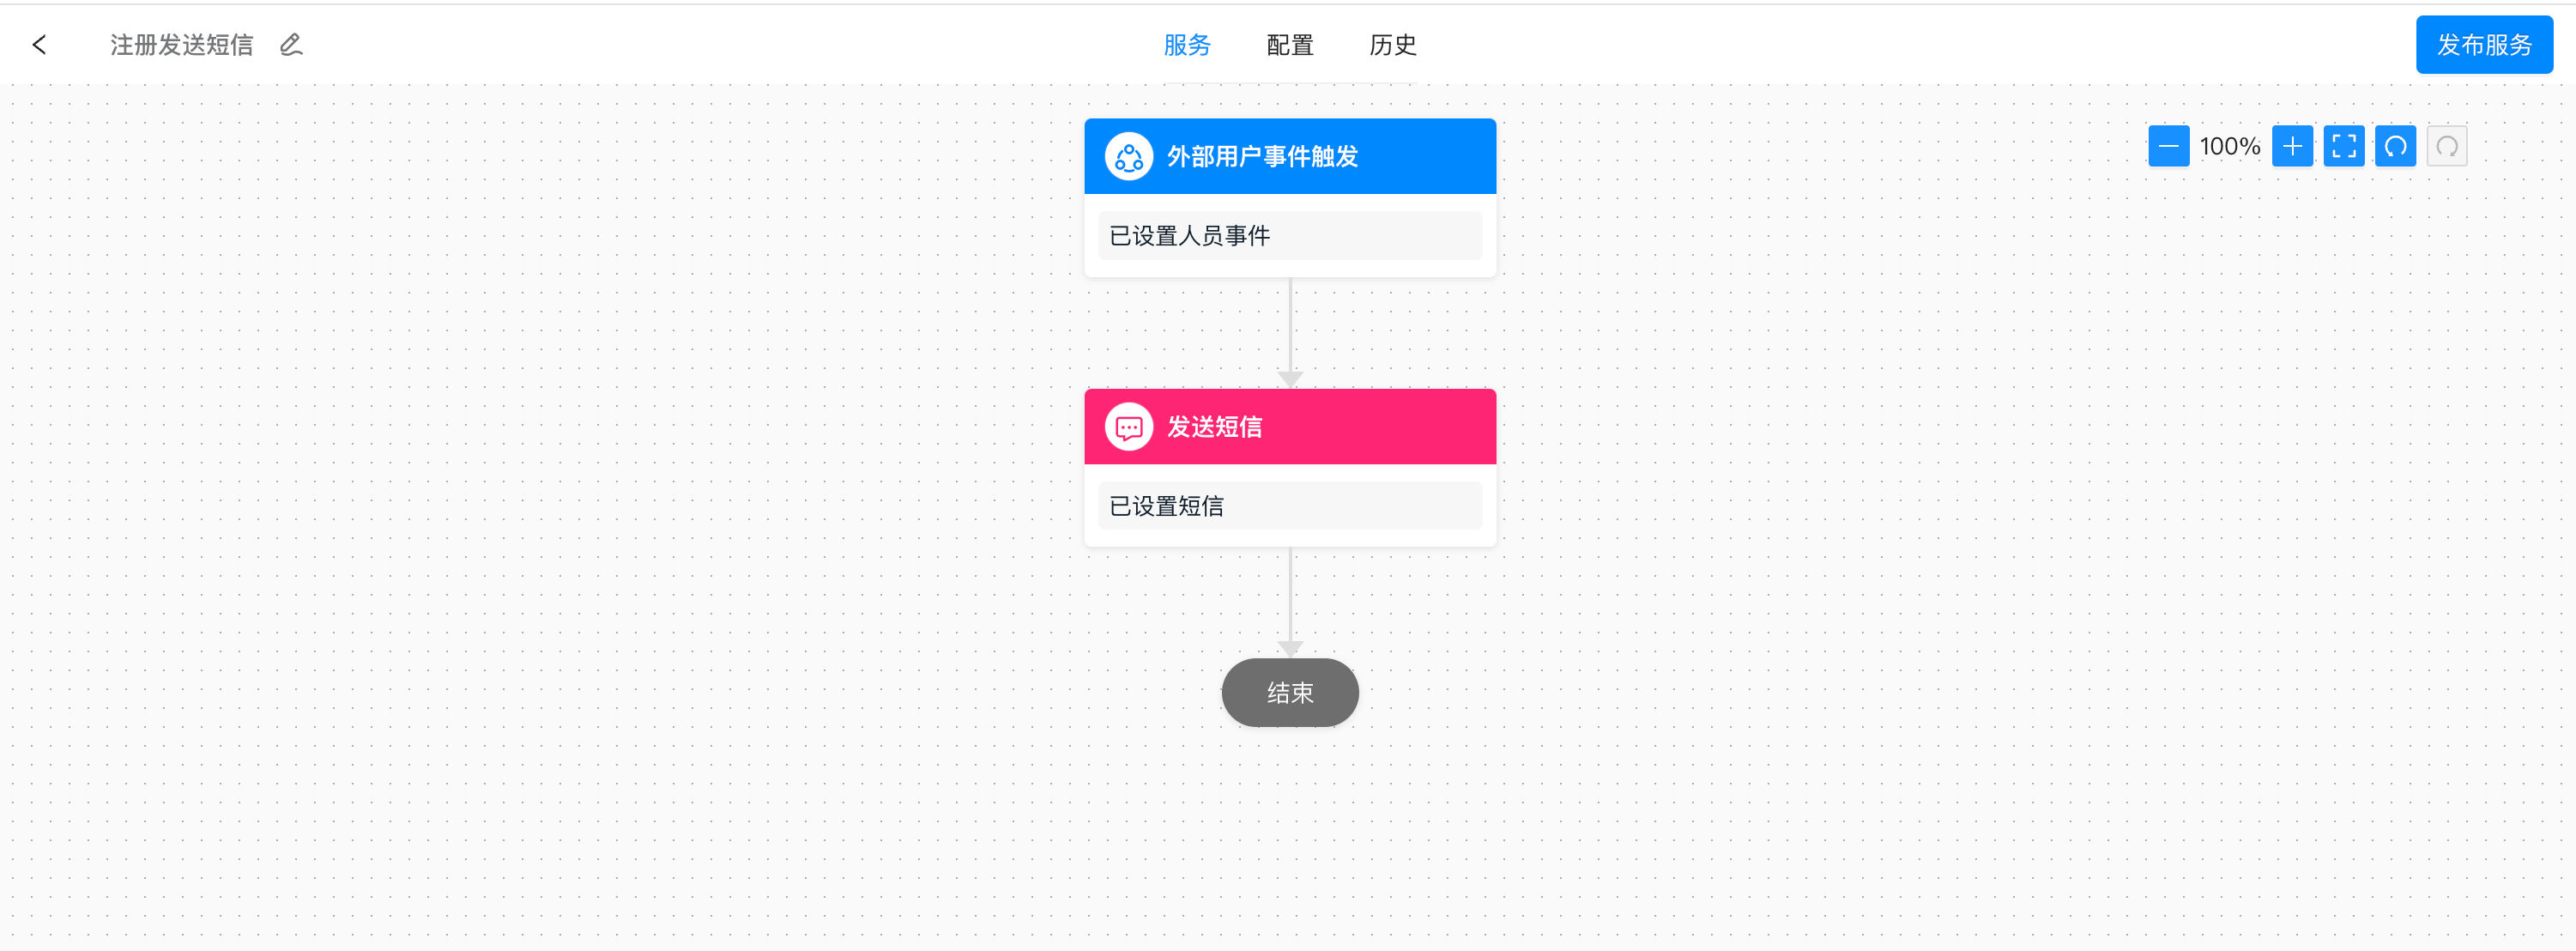The image size is (2576, 951).
Task: Click the zoom in plus icon
Action: pyautogui.click(x=2293, y=146)
